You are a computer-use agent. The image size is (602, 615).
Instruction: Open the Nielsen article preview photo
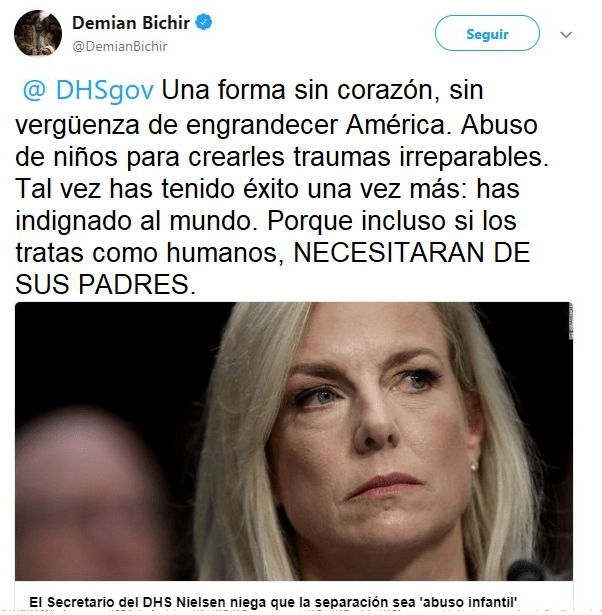click(294, 441)
